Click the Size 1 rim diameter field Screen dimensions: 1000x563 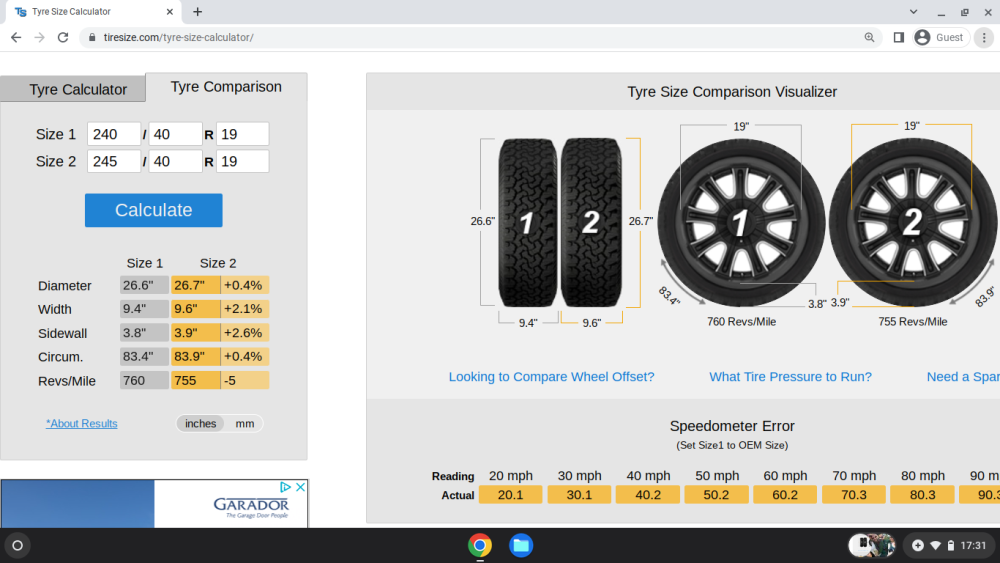(242, 135)
